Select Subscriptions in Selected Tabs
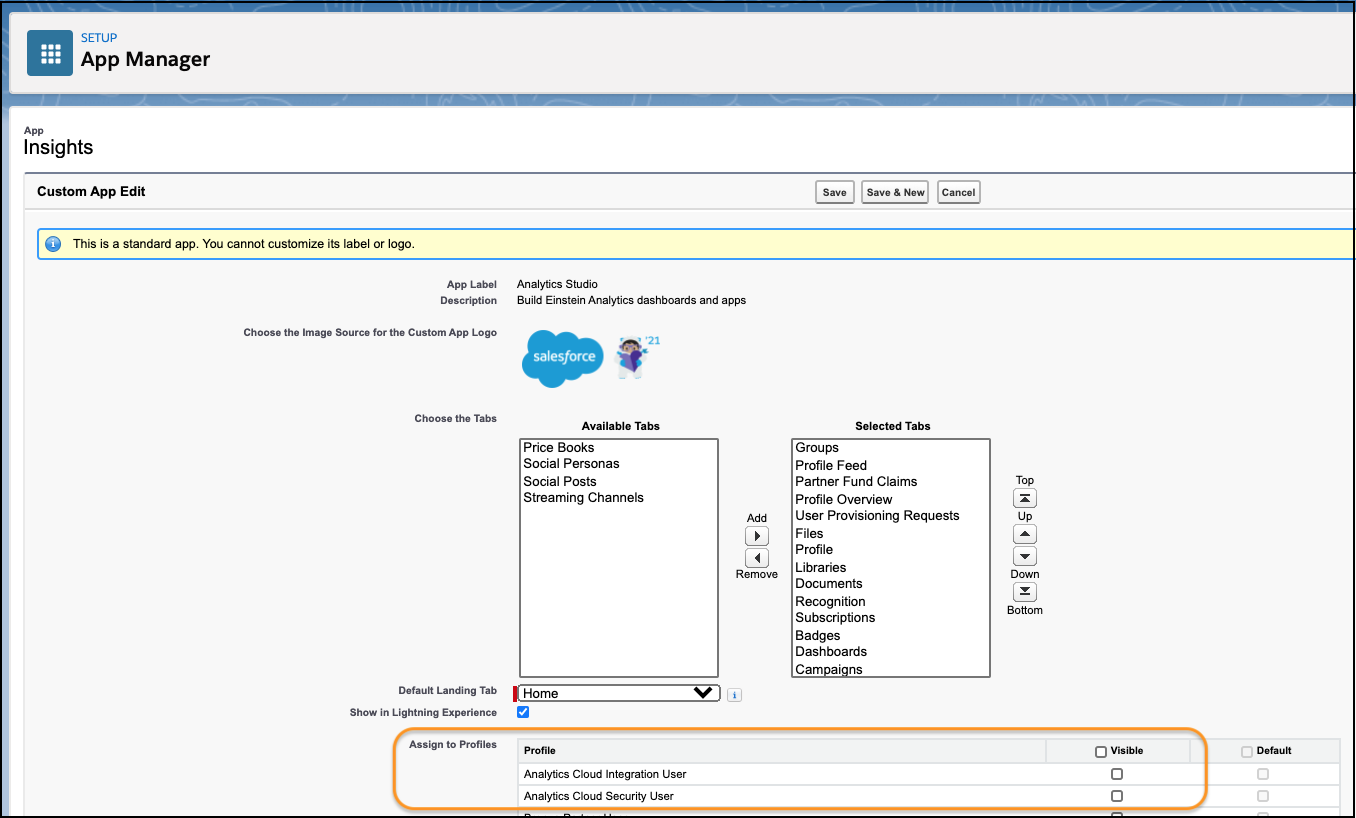Screen dimensions: 1356x818 pos(890,618)
